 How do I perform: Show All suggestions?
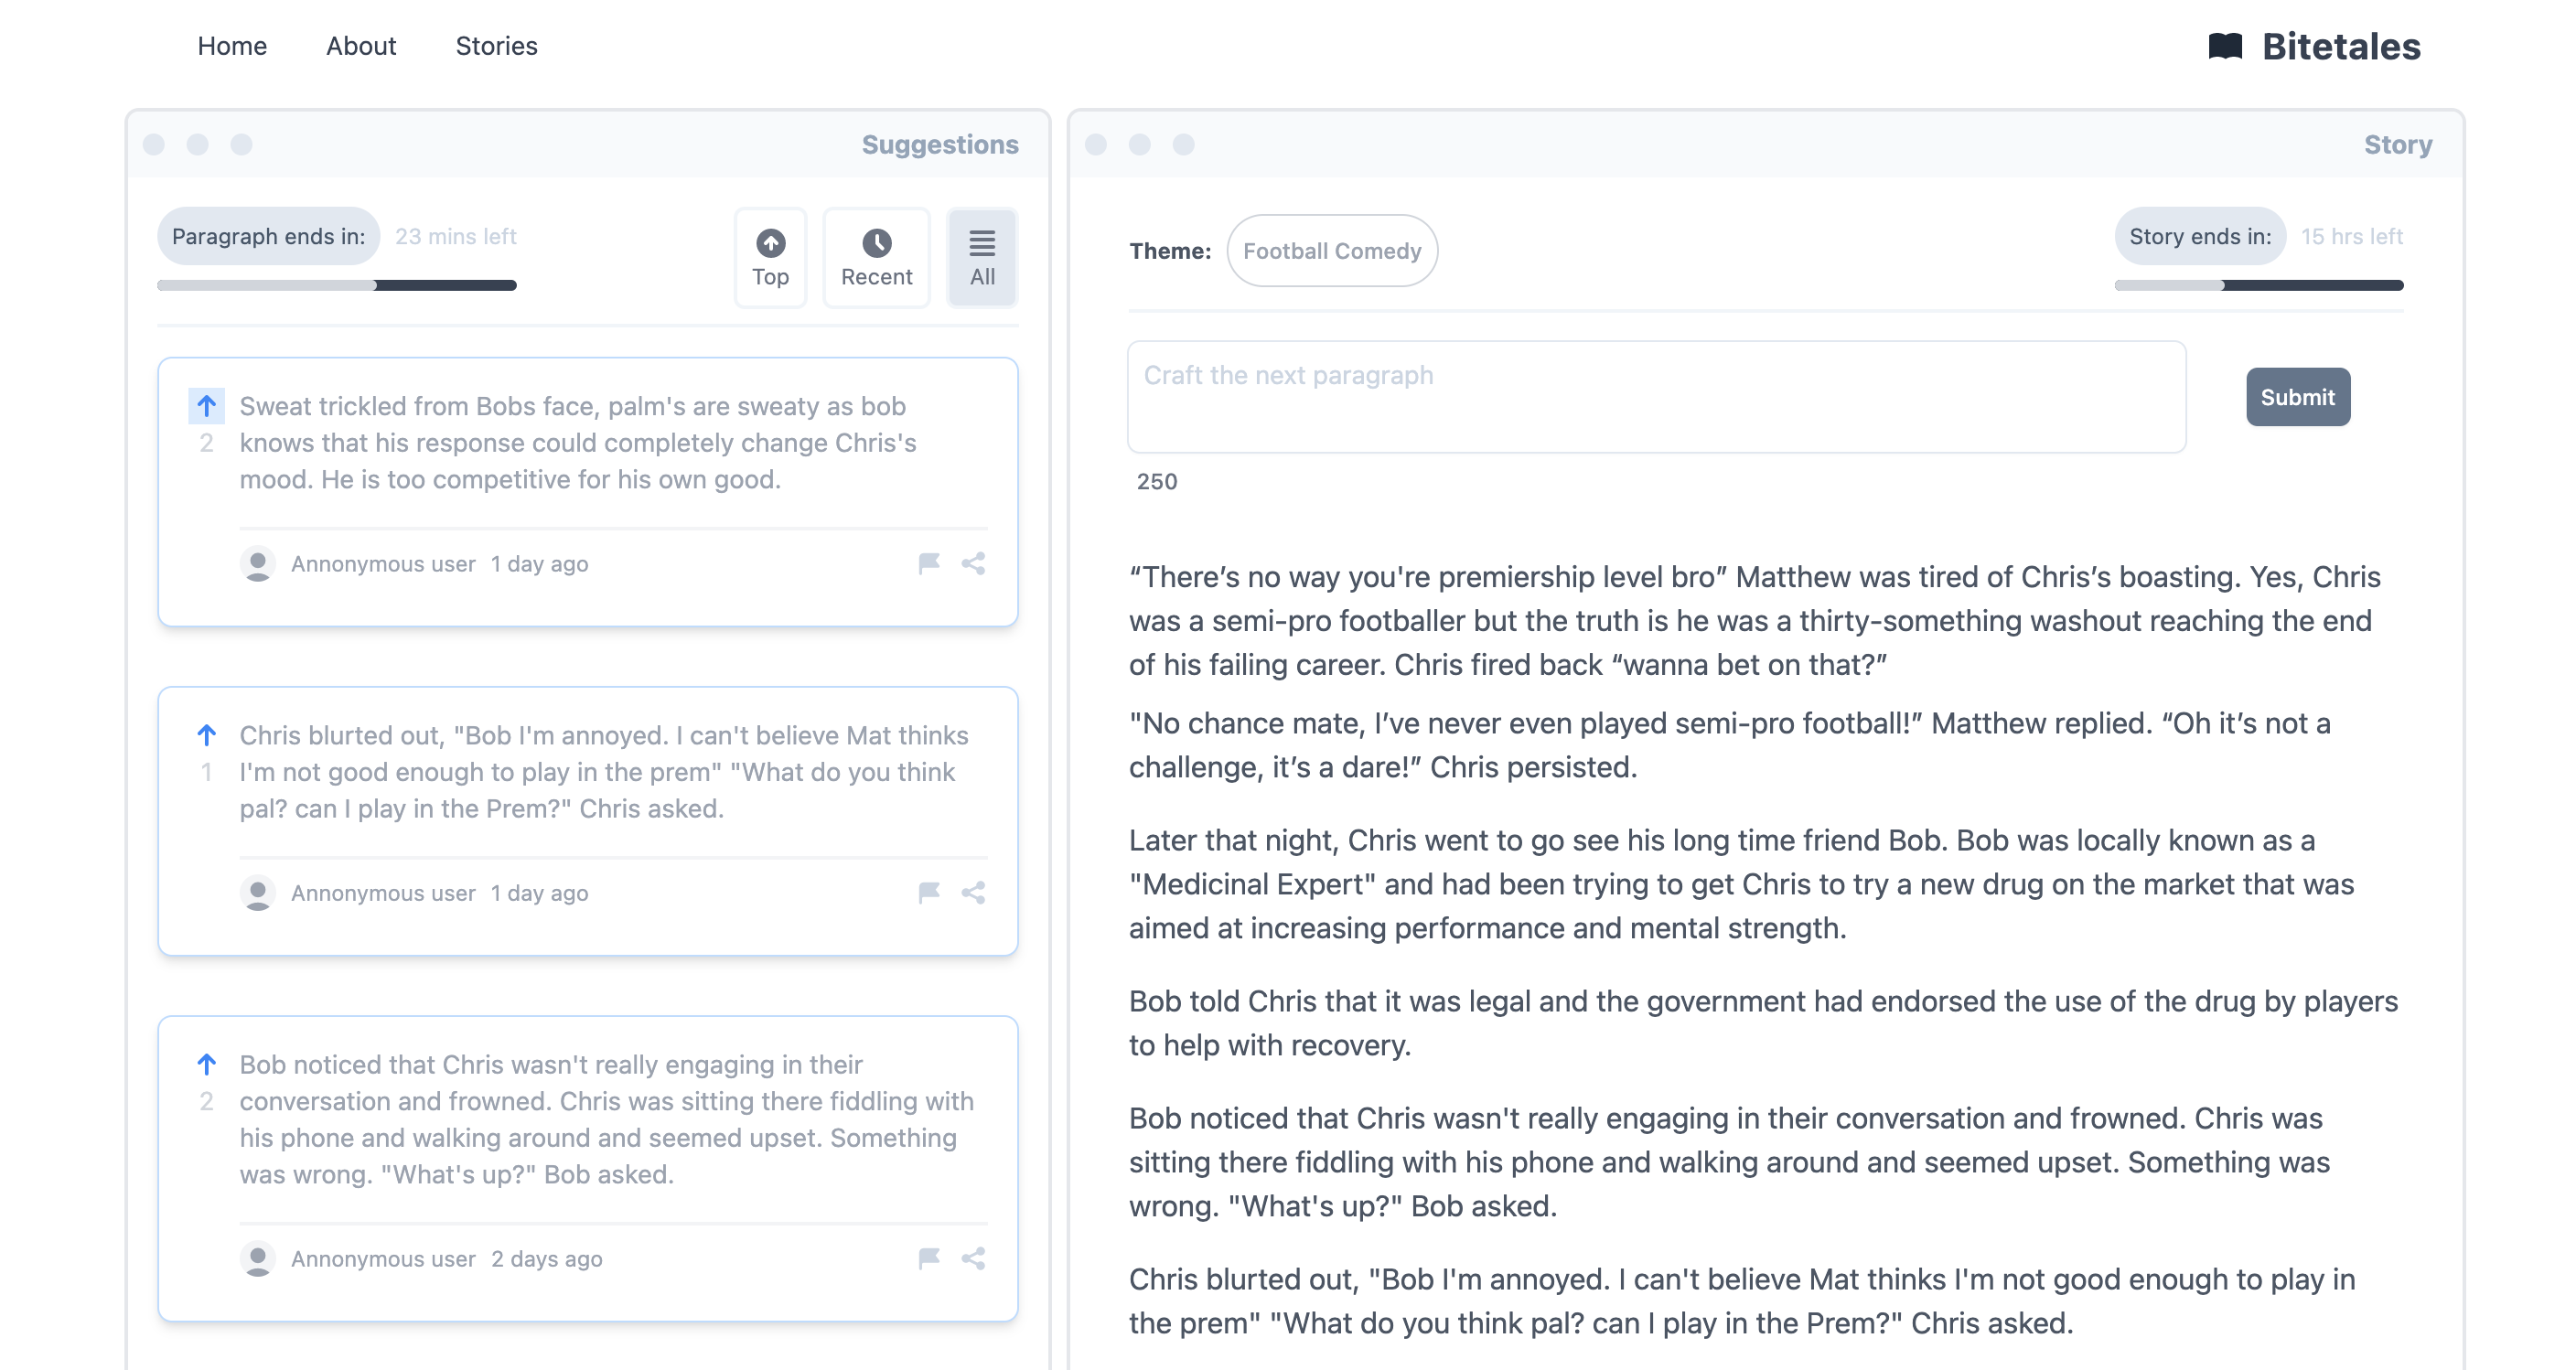982,258
